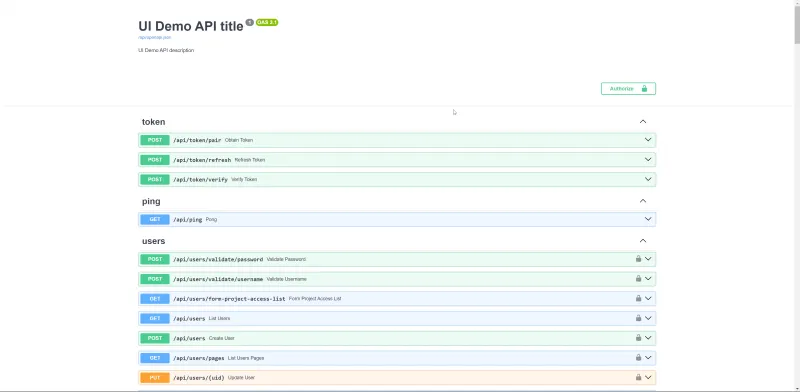This screenshot has width=800, height=392.
Task: Click the /api/users/validate/username path text
Action: tap(218, 279)
